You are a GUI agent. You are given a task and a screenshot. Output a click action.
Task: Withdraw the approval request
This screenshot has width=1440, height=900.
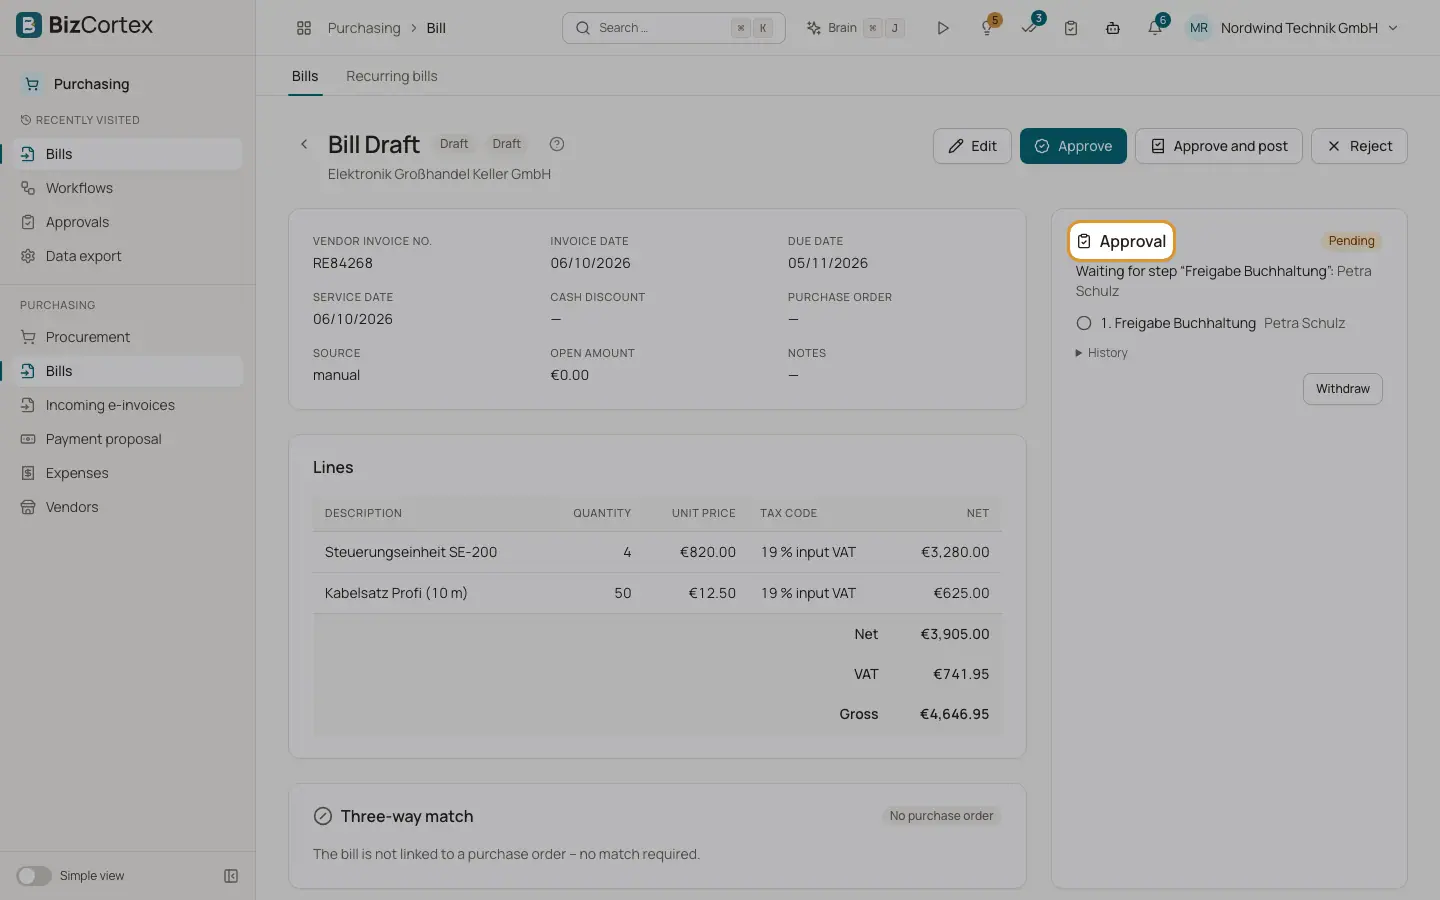click(x=1342, y=389)
